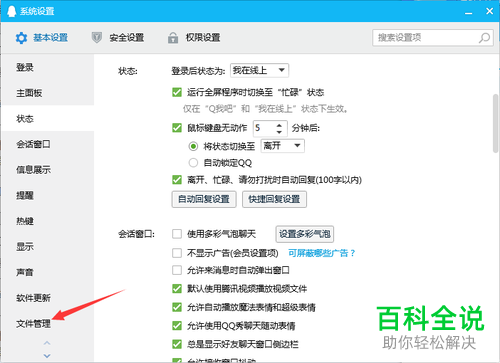Click the 自动回复设置 button

point(204,199)
